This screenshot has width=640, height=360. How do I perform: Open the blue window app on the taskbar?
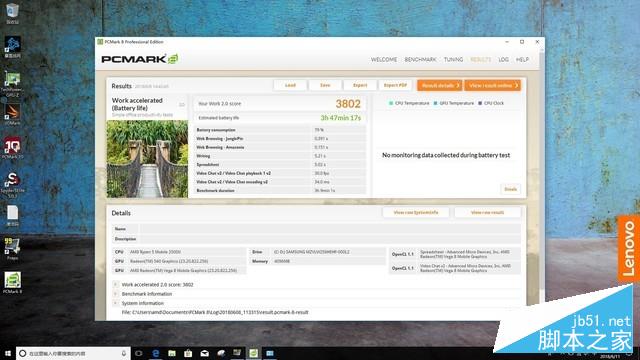click(270, 353)
